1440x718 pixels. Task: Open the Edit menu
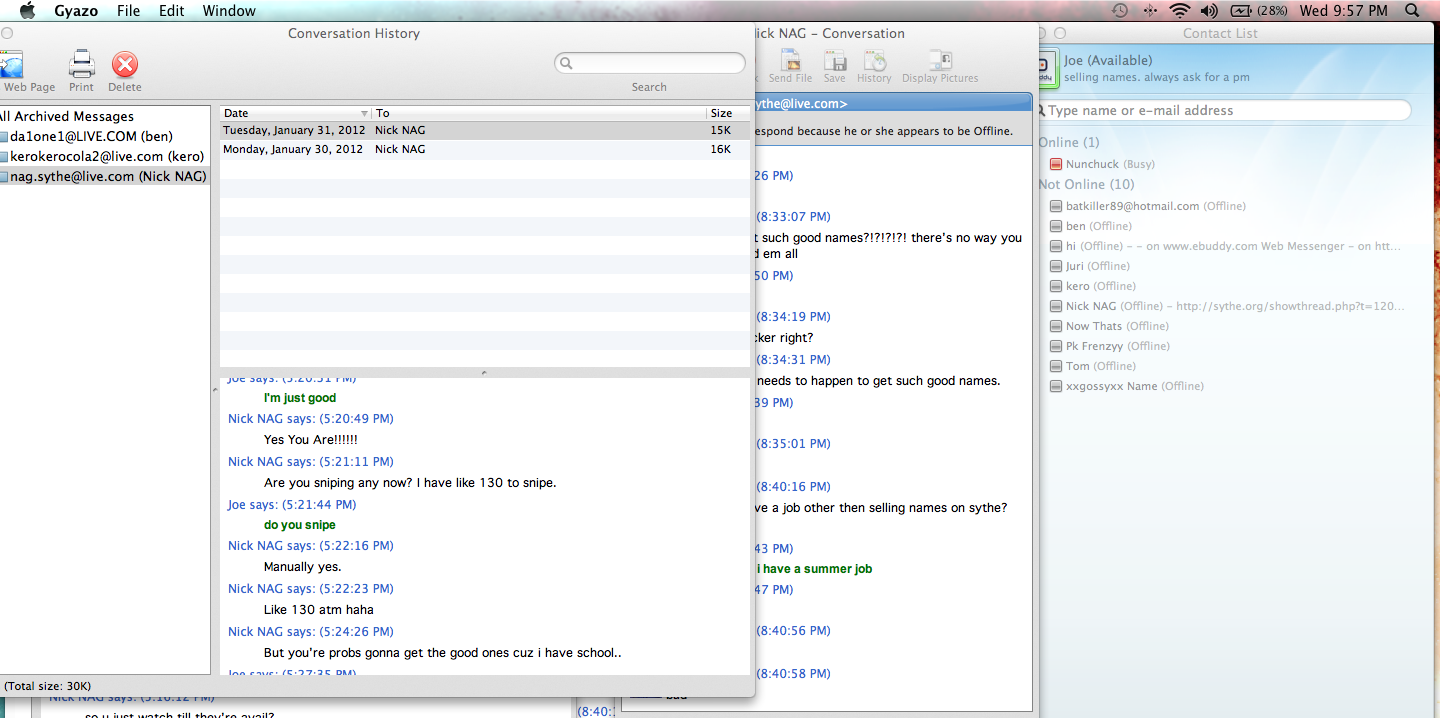(x=172, y=11)
